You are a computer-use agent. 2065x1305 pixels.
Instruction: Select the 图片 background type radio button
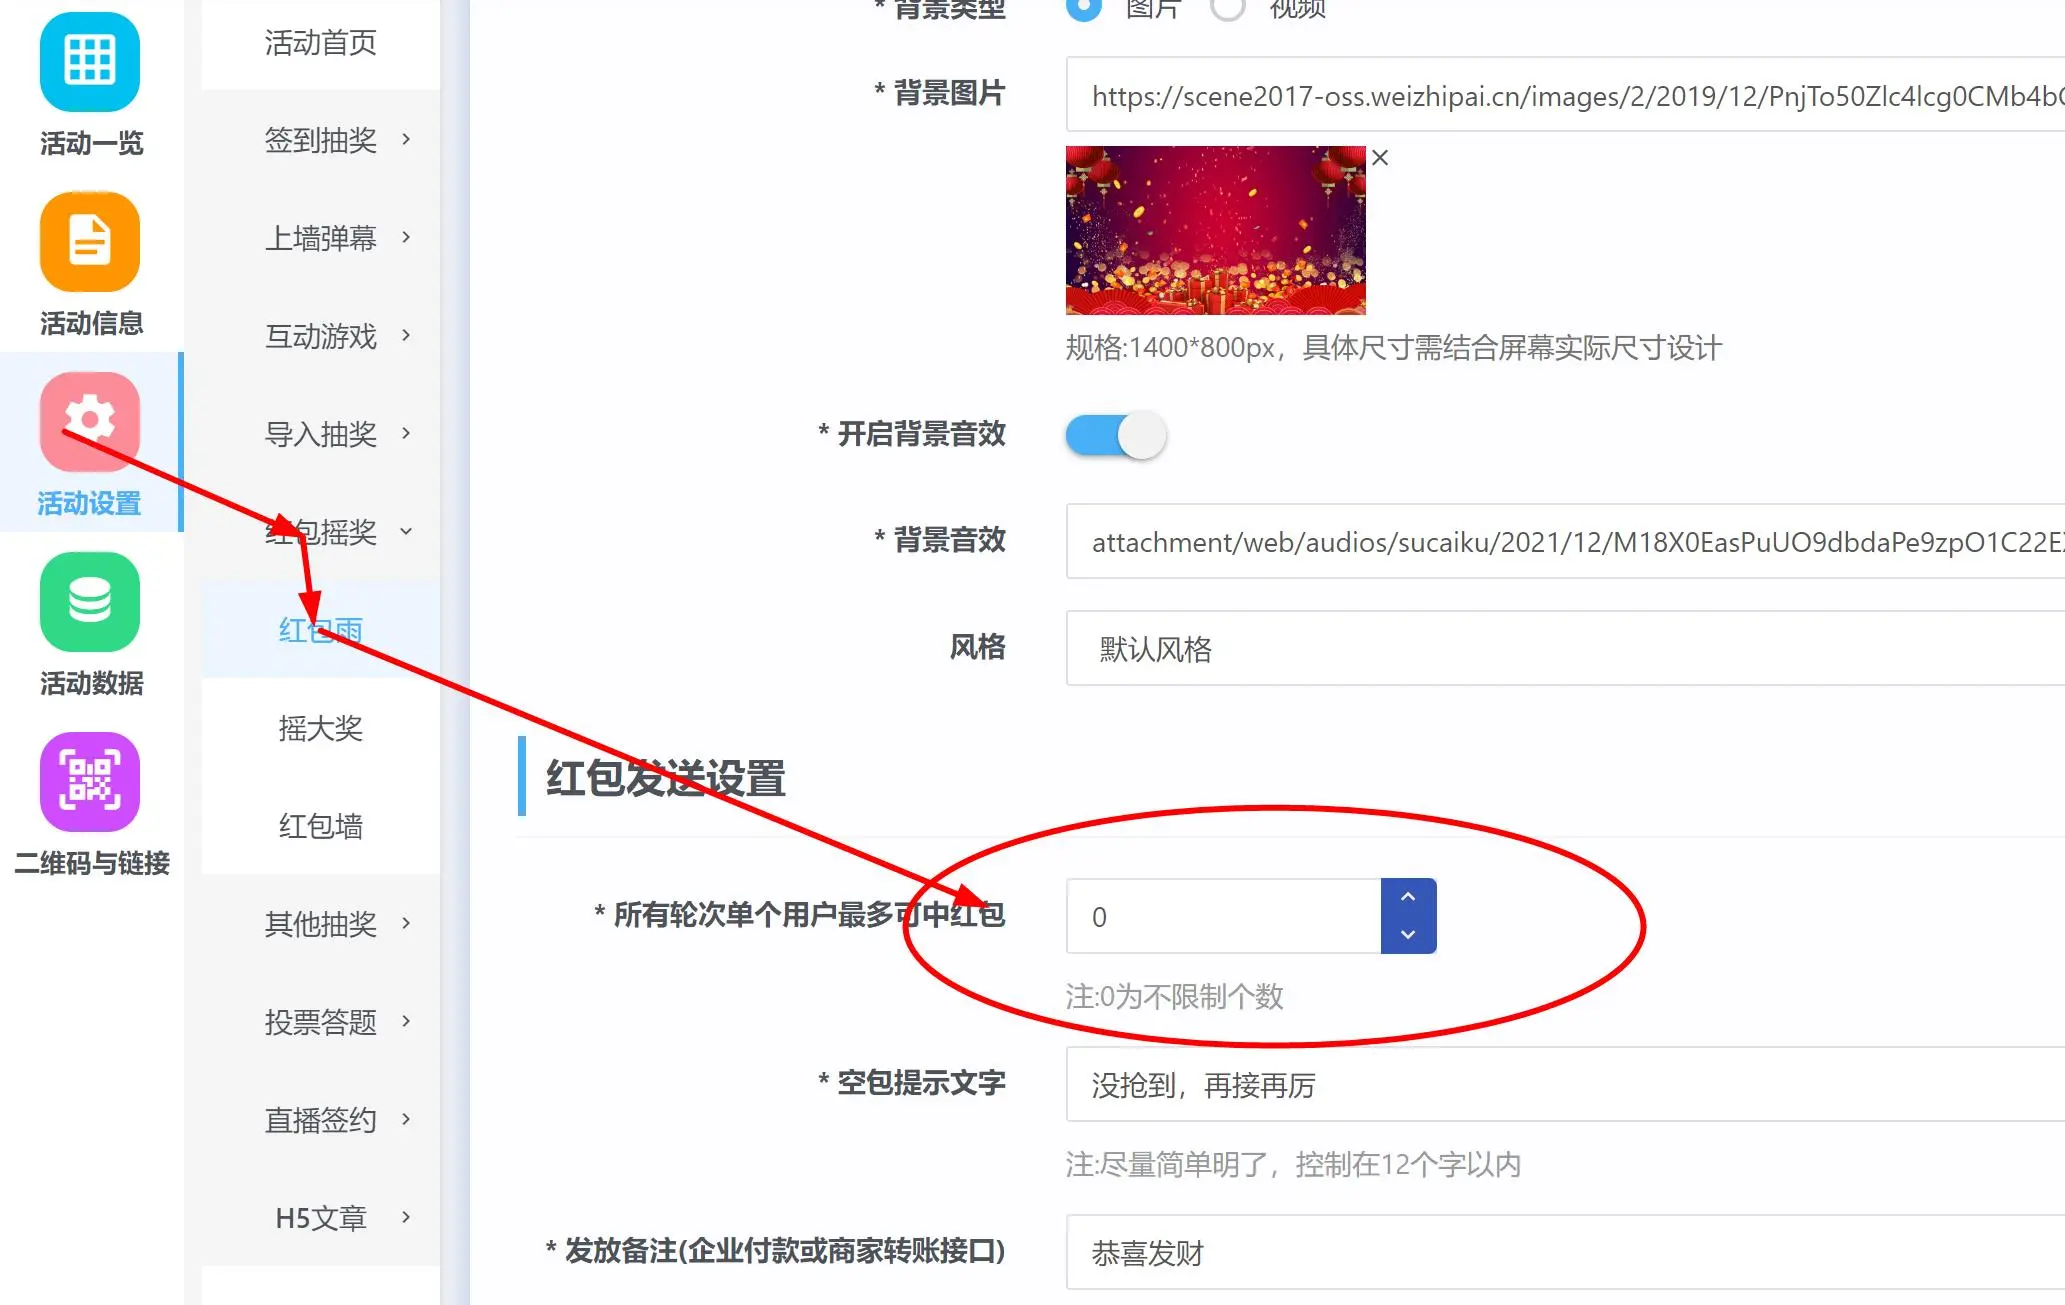tap(1084, 8)
